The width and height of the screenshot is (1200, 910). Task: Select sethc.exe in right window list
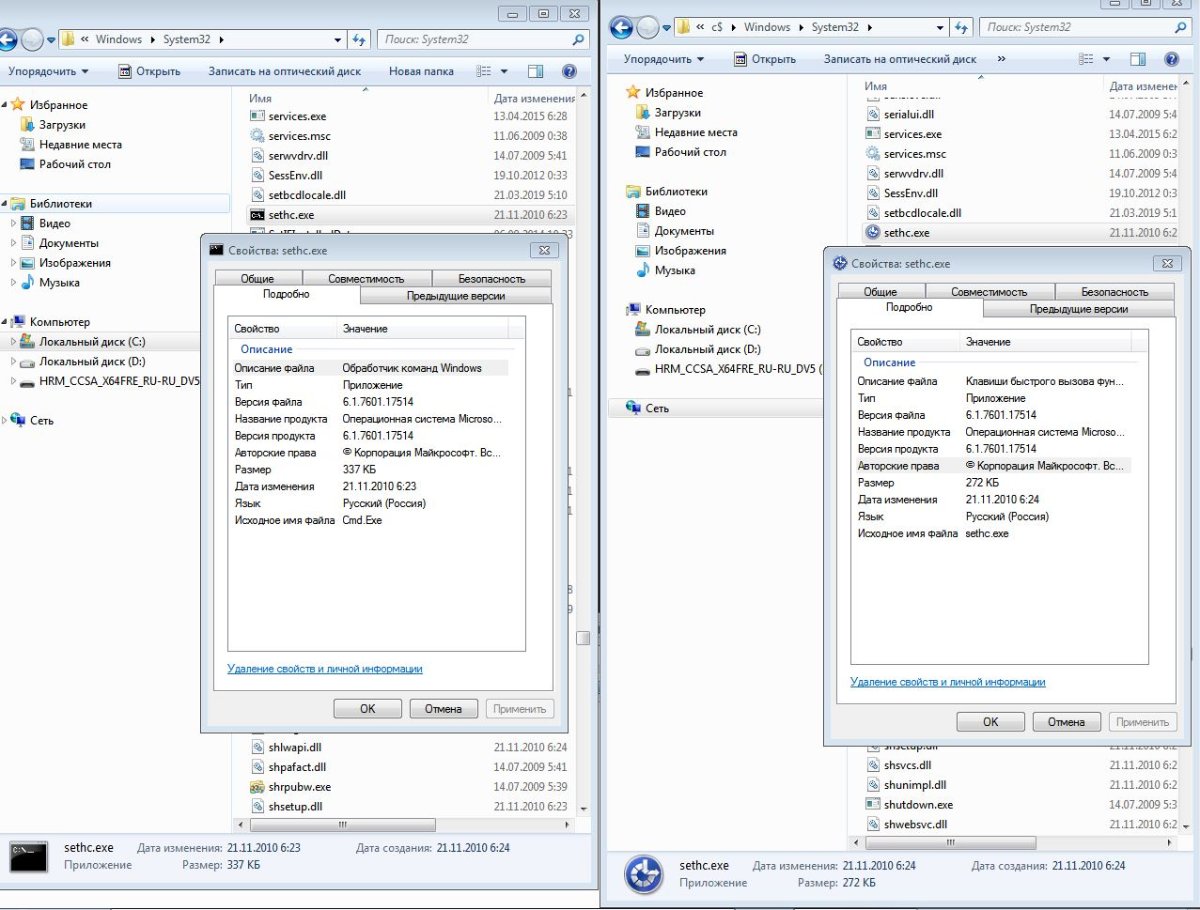(x=906, y=233)
